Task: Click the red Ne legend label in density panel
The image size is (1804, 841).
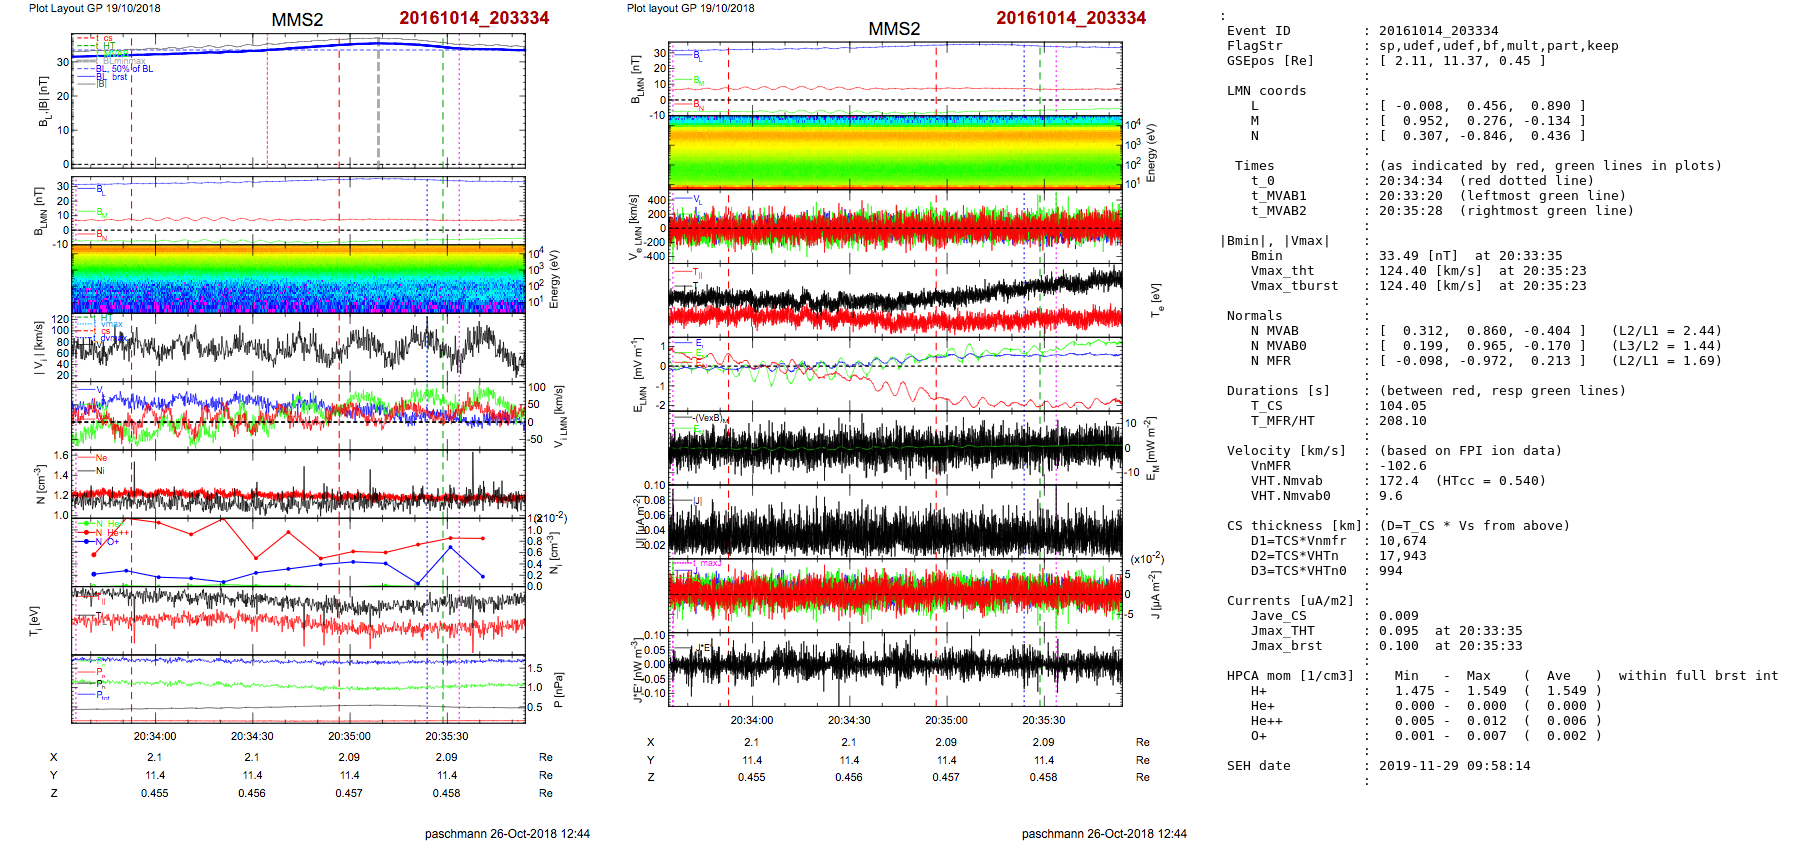Action: (101, 458)
